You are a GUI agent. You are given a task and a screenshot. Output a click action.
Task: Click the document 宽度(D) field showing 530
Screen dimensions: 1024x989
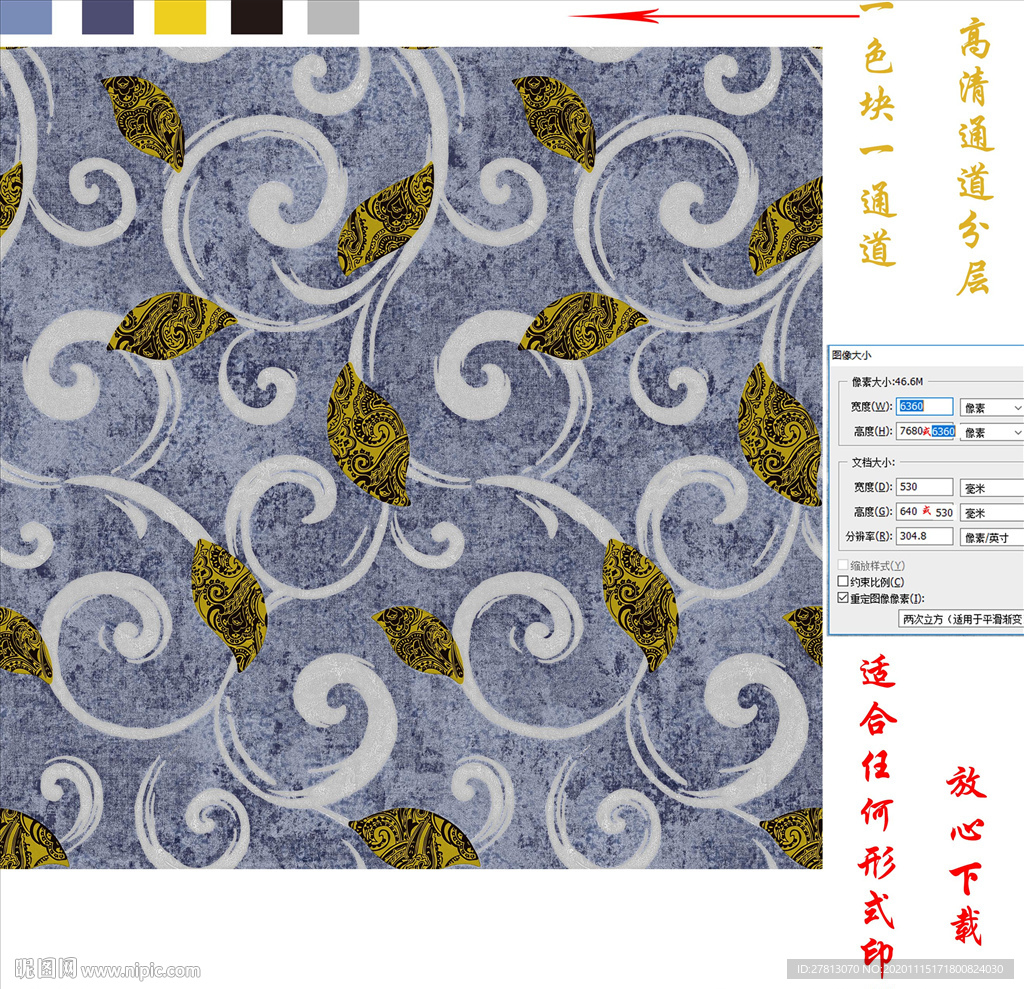(x=924, y=487)
